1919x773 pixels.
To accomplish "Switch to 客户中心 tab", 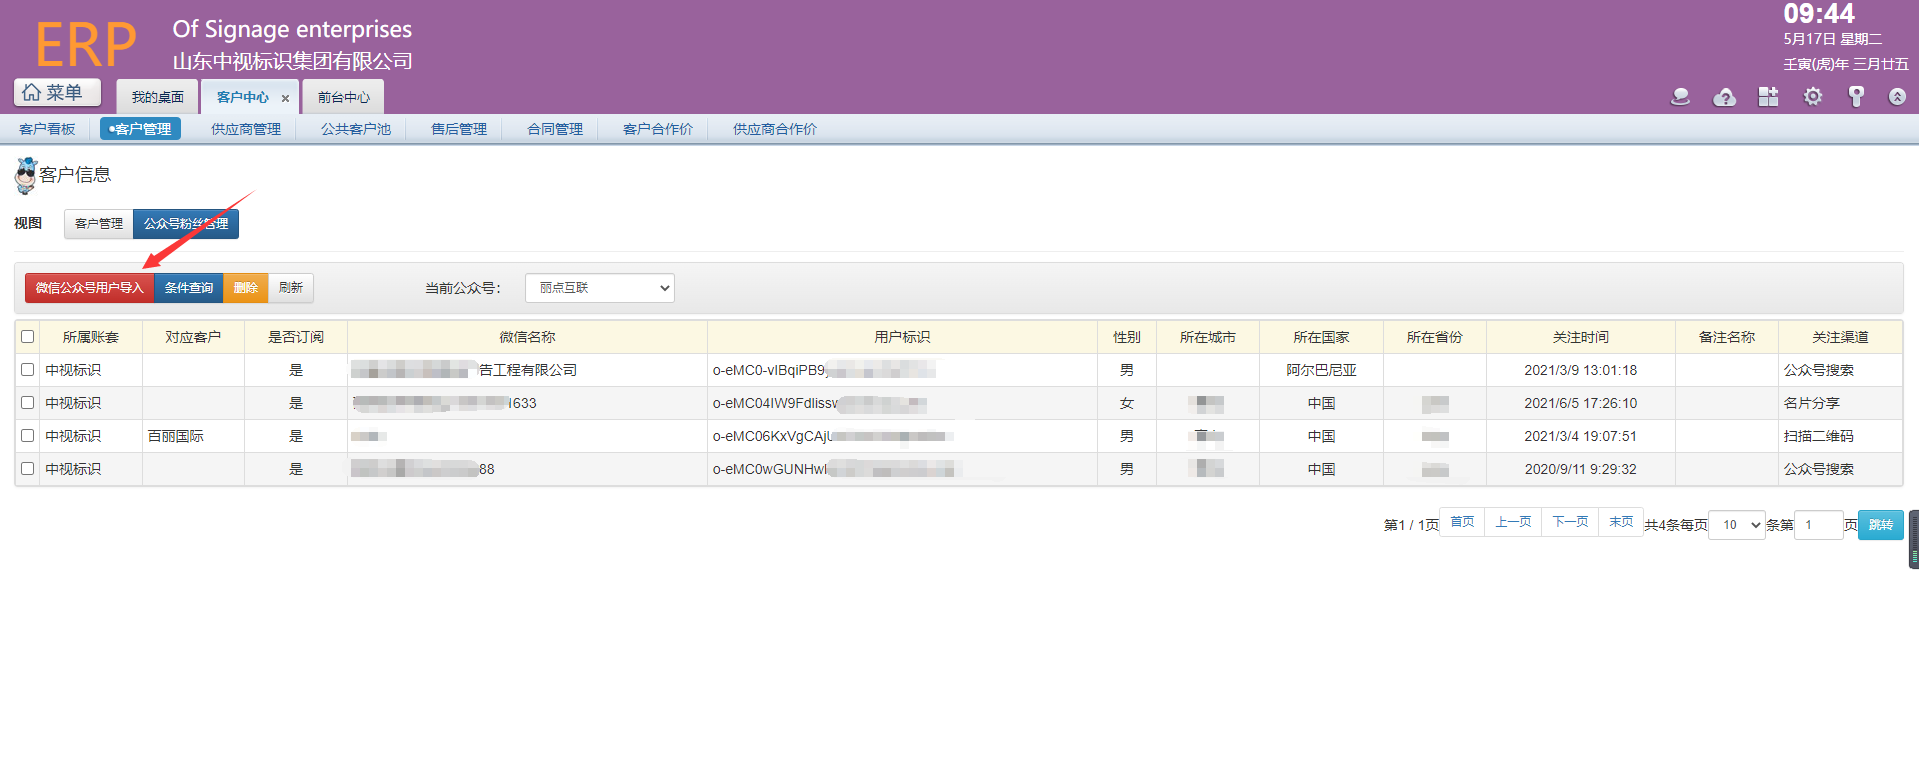I will click(243, 97).
